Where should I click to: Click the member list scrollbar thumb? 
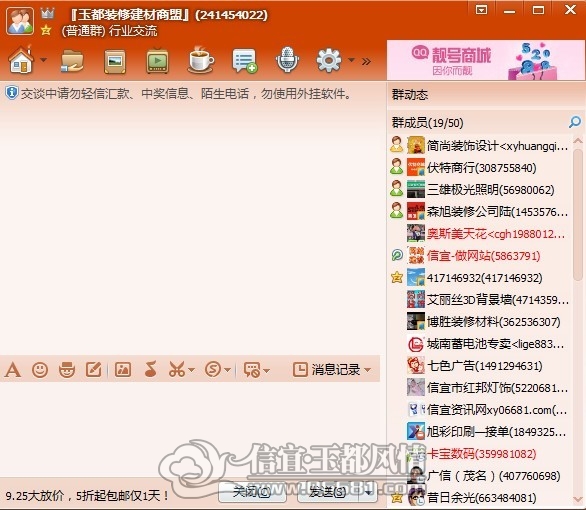(x=578, y=215)
